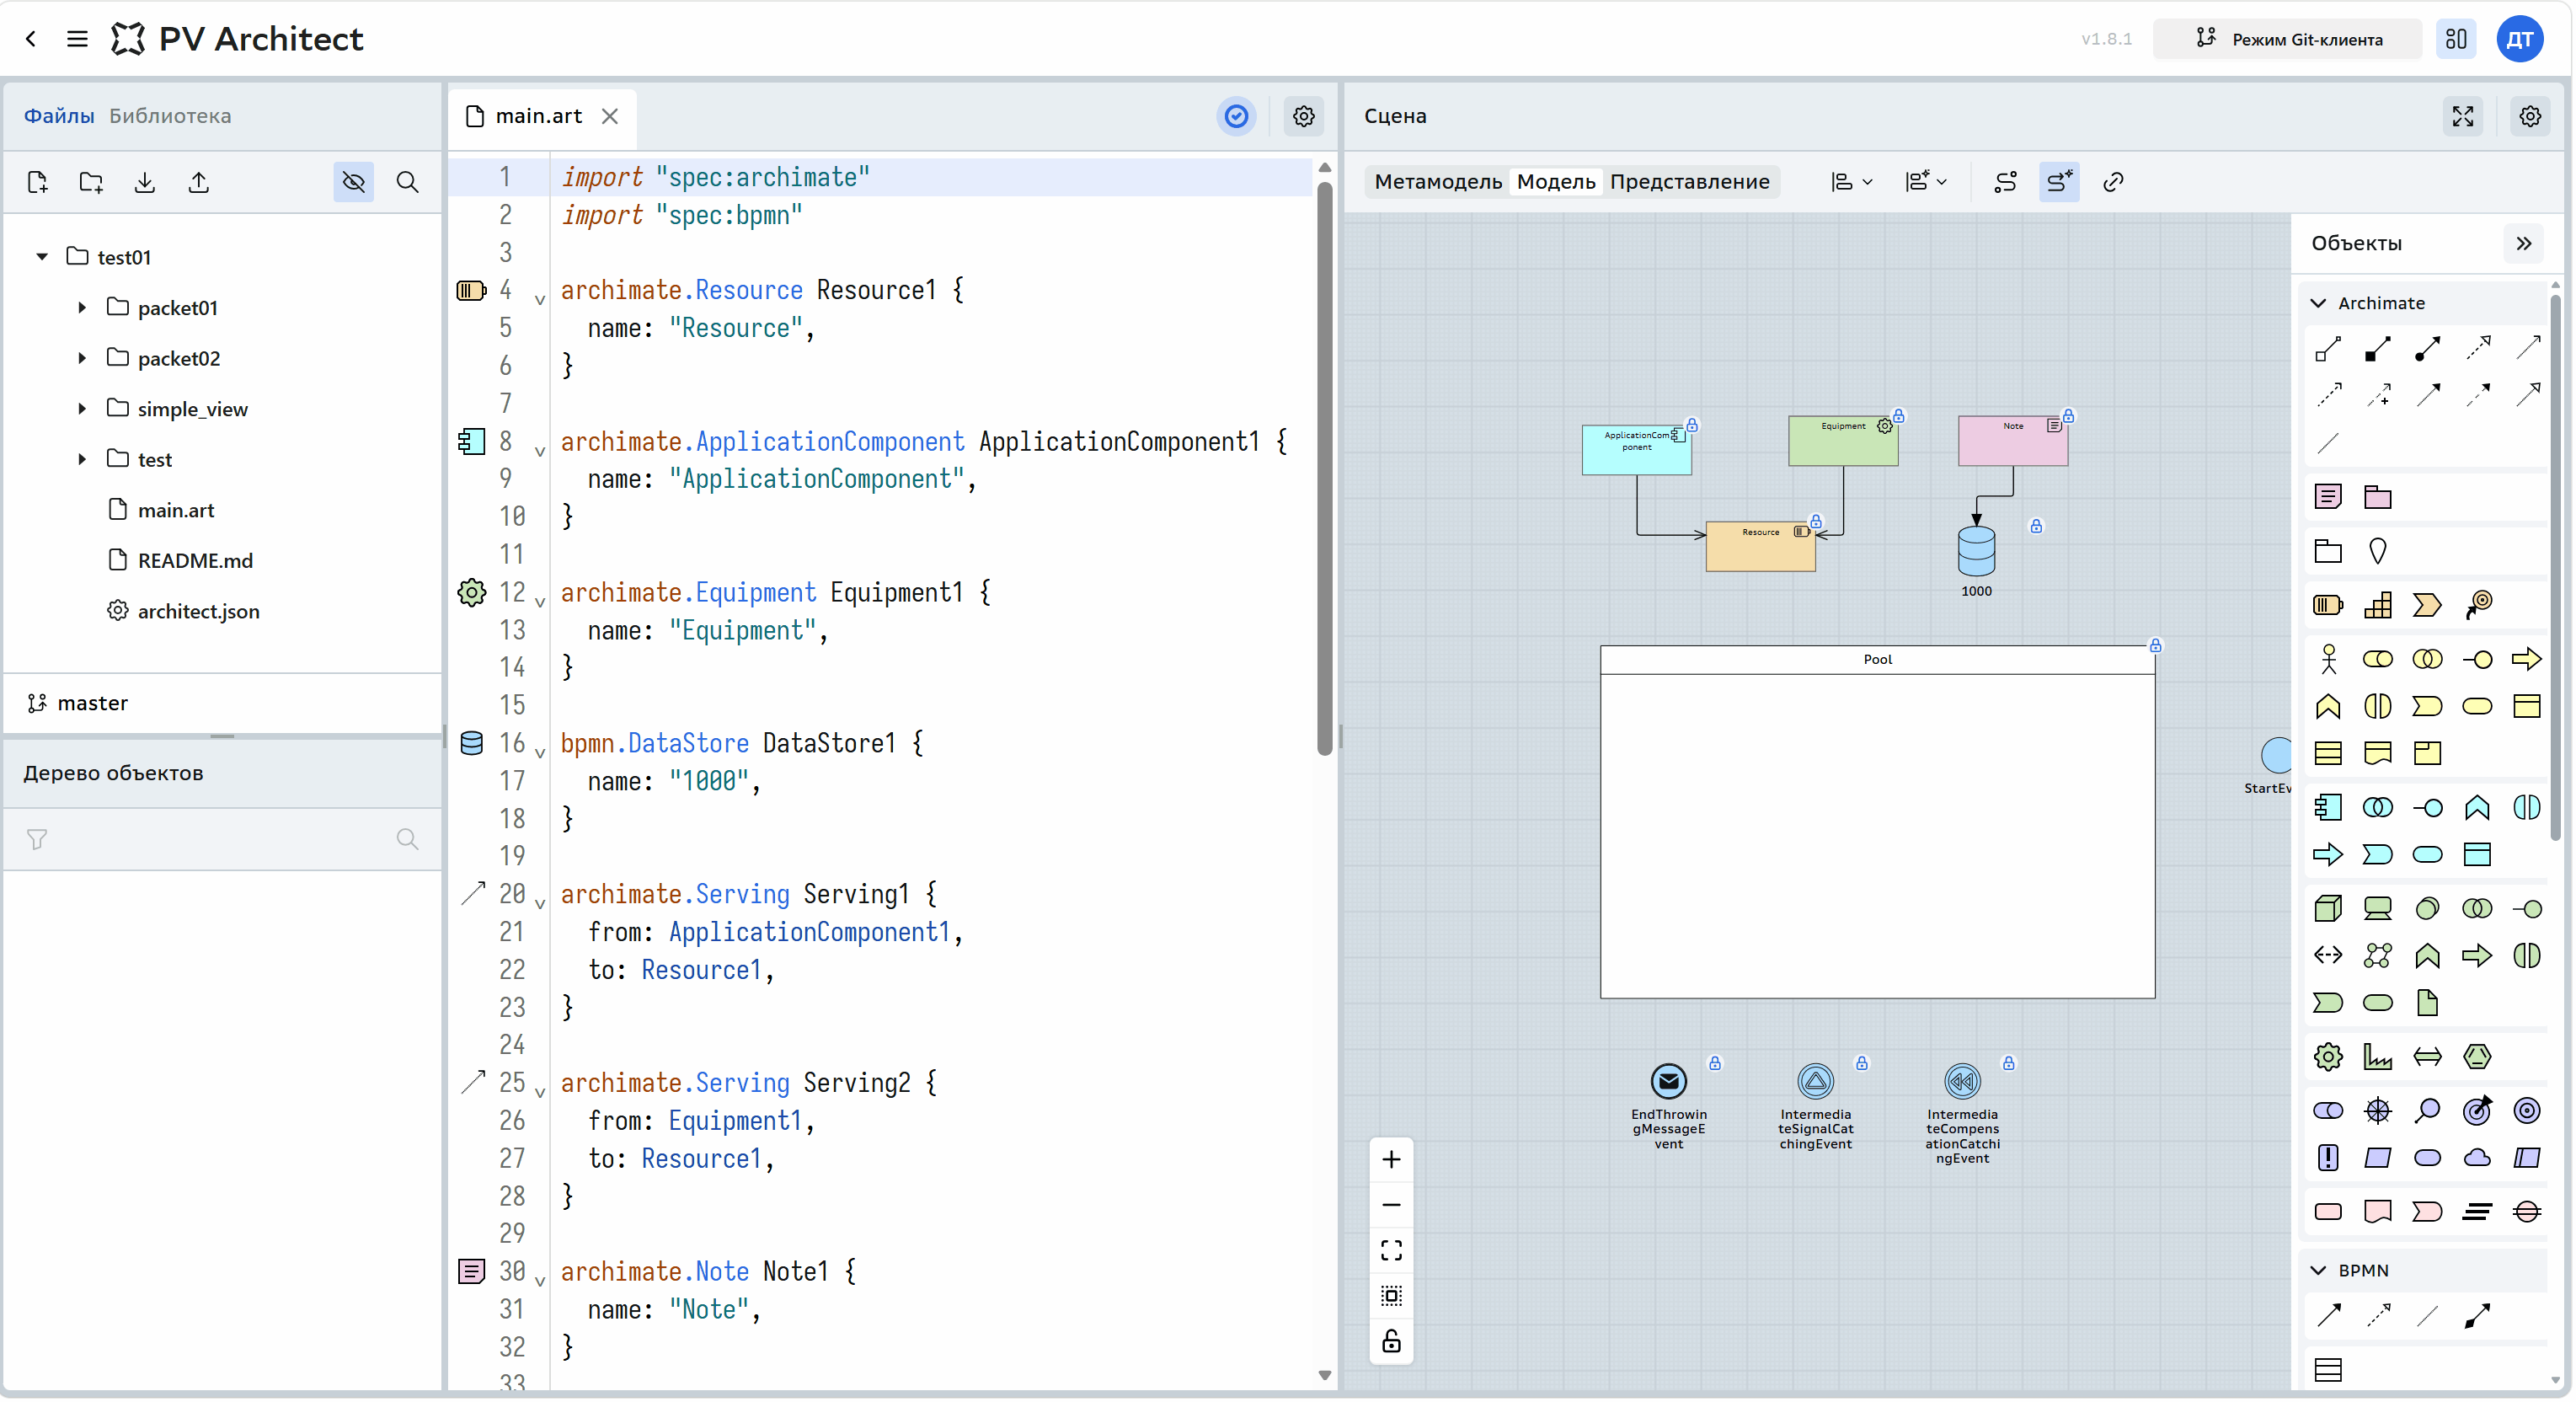Go back with the back arrow
Screen dimensions: 2576x1402
coord(31,39)
